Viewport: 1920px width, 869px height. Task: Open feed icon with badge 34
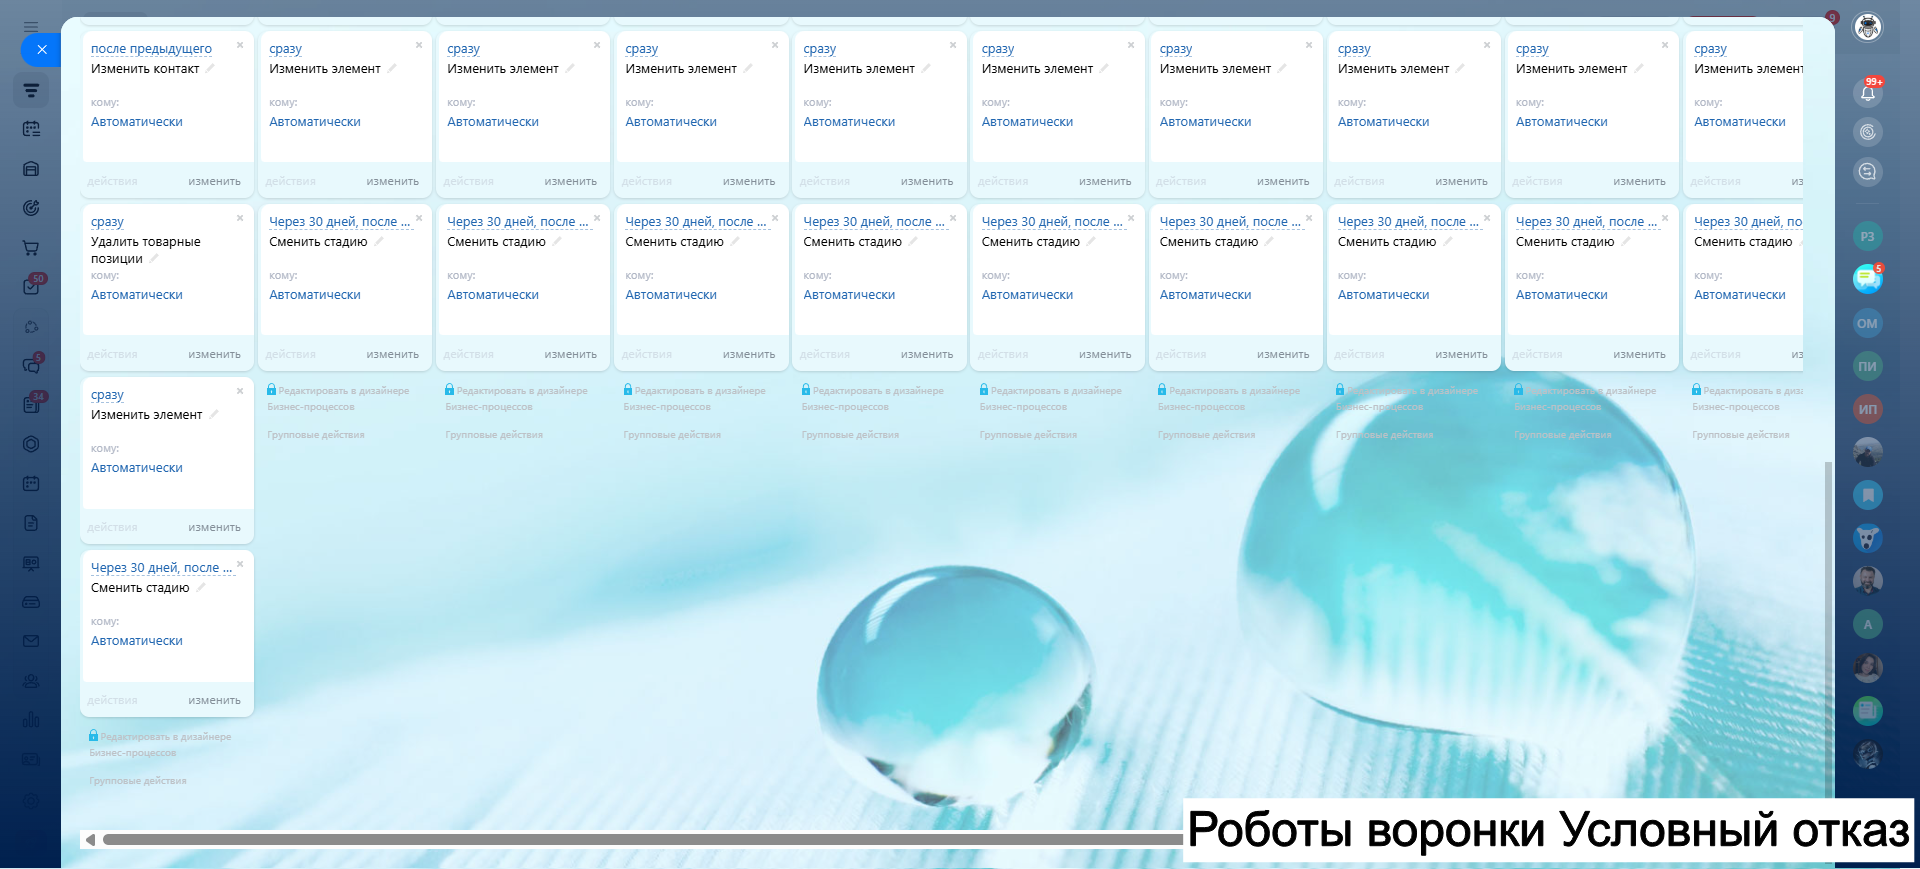click(x=32, y=403)
